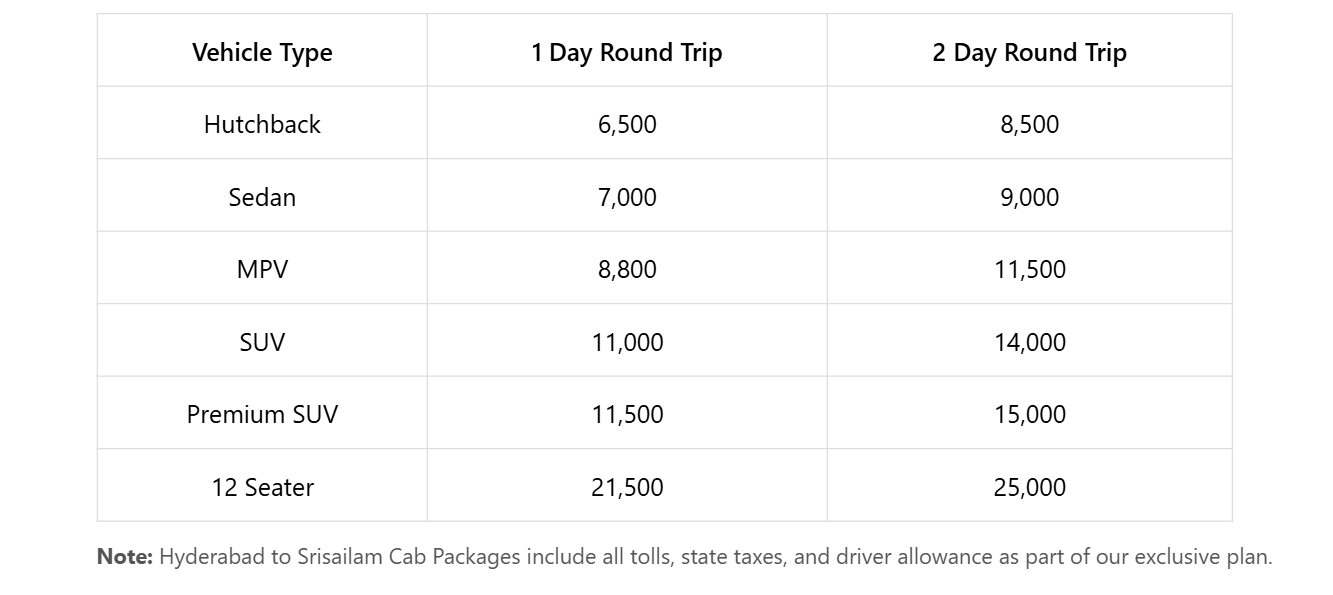Select the MPV vehicle cell

tap(262, 269)
